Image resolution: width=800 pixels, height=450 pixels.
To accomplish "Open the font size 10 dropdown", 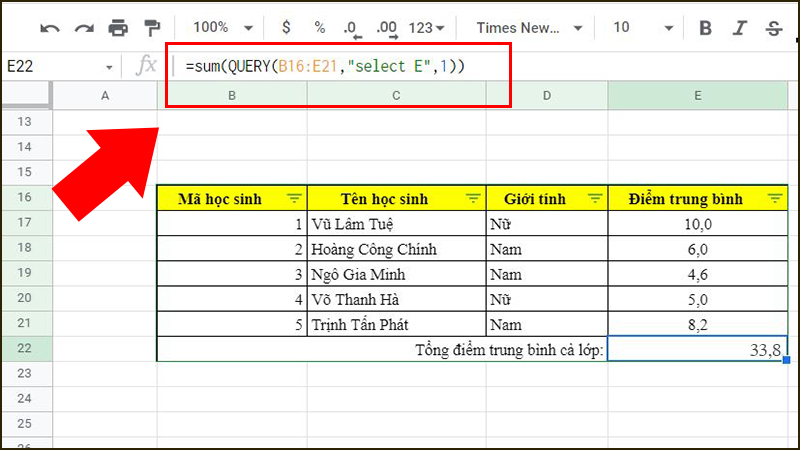I will pos(643,28).
